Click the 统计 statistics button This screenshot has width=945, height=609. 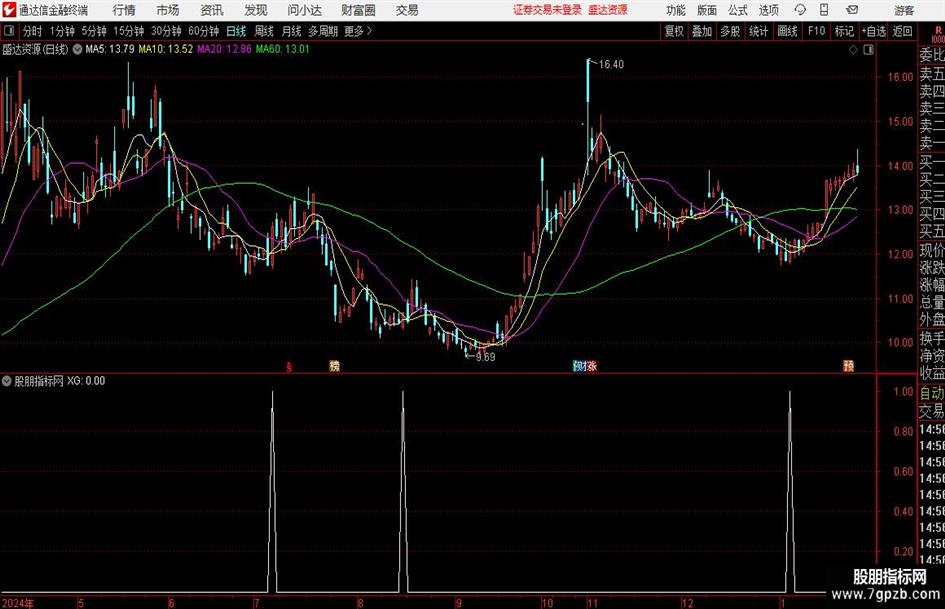(x=758, y=31)
